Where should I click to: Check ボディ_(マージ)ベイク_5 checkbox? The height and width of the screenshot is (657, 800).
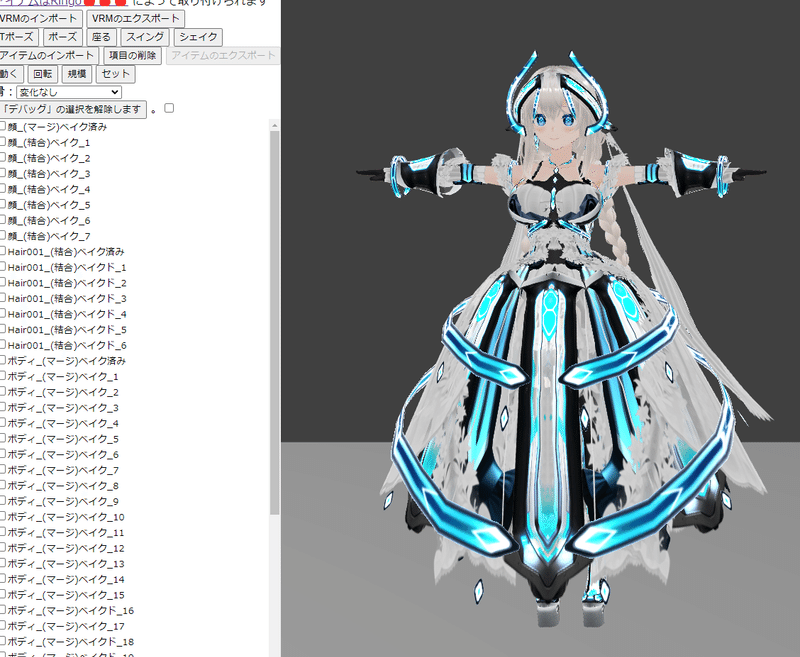point(2,438)
